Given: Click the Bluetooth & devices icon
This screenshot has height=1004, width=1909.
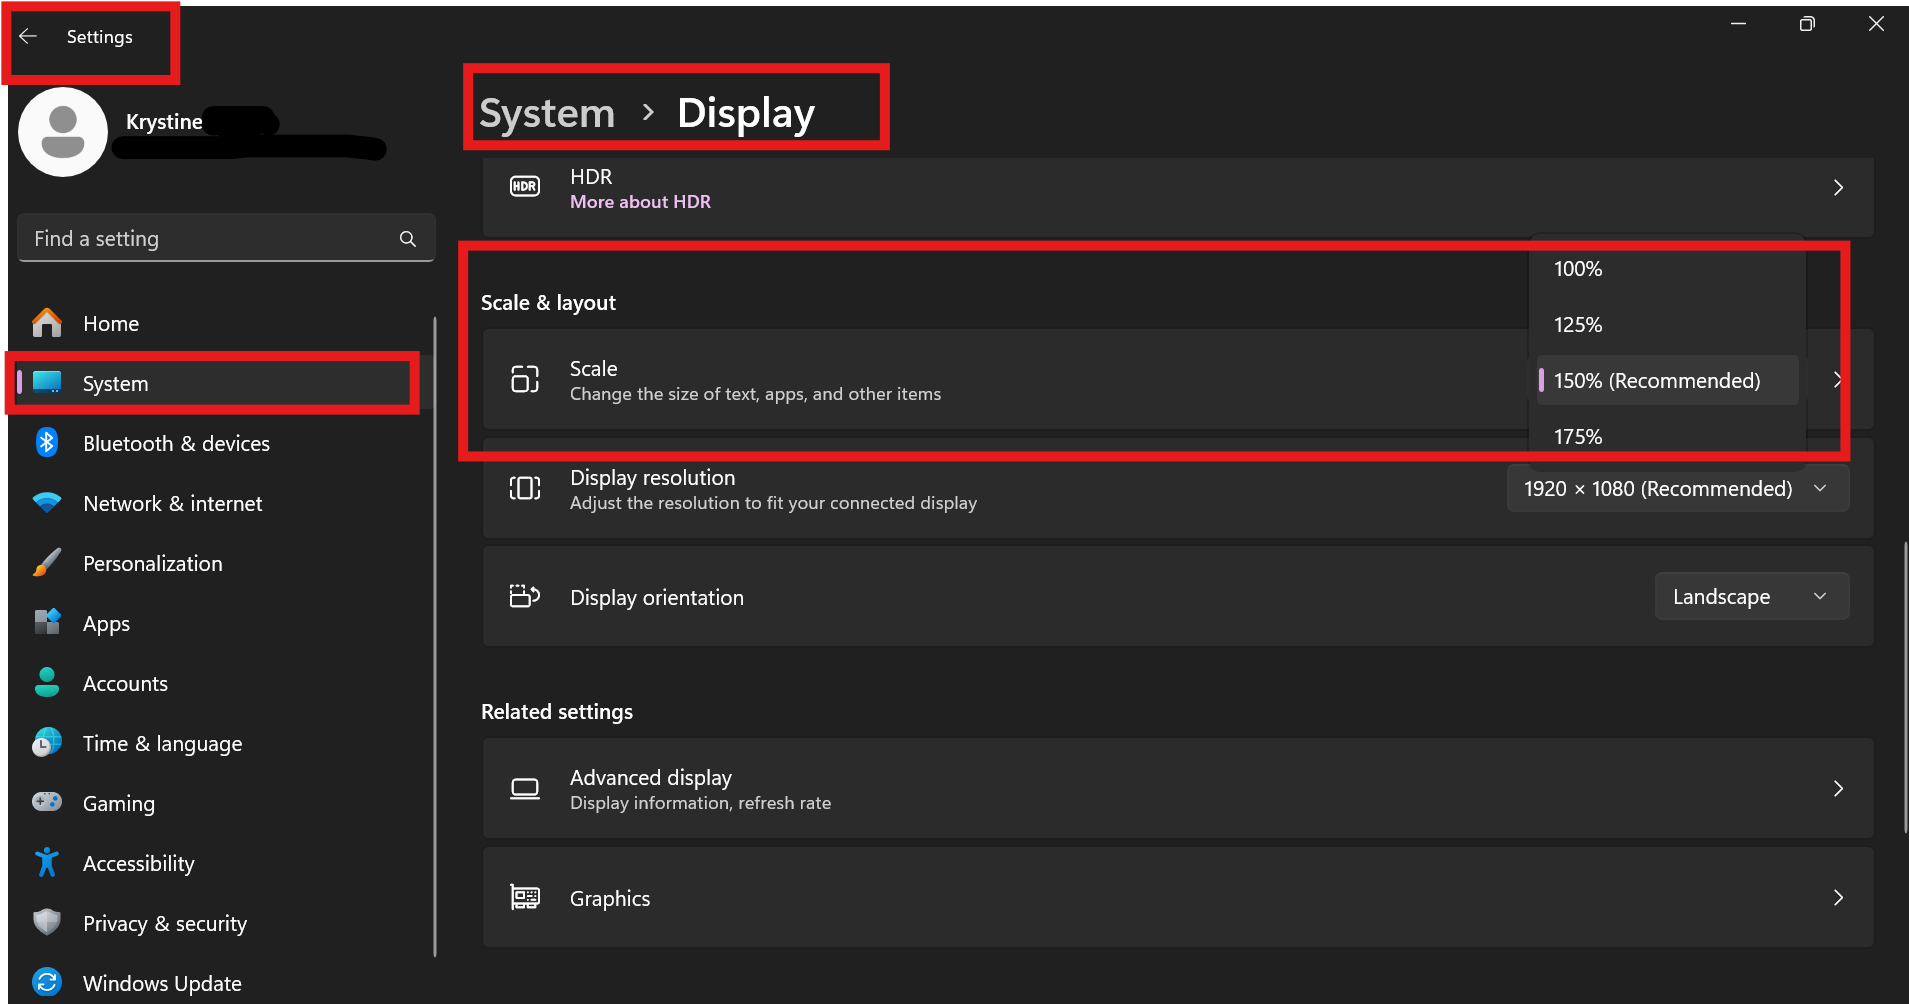Looking at the screenshot, I should click(x=47, y=443).
